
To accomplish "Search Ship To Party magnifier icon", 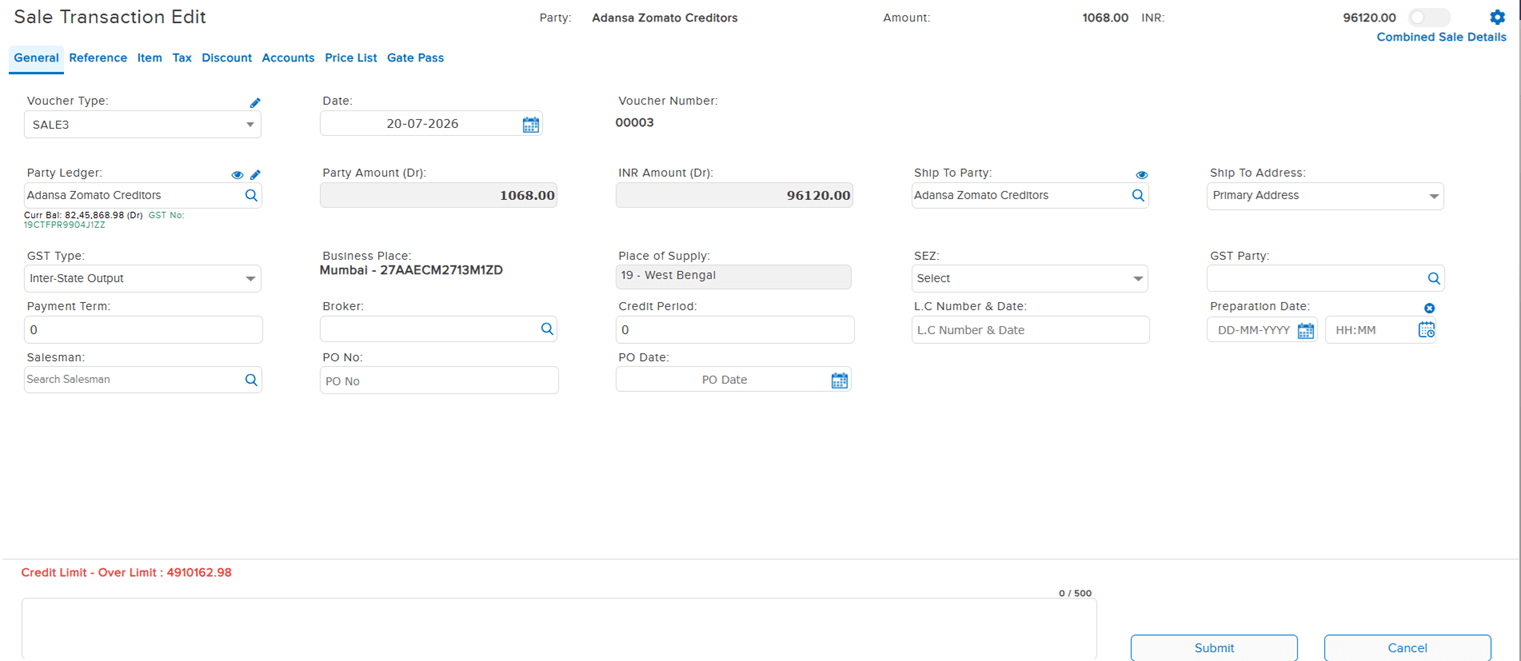I will click(x=1138, y=196).
